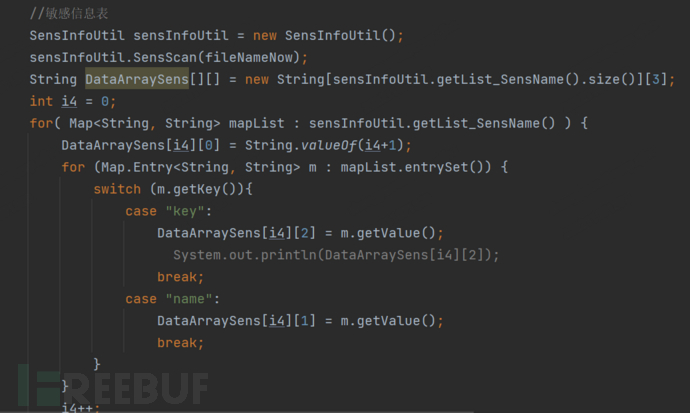Click DataArraySens[i4][1] assignment
This screenshot has width=690, height=413.
[236, 321]
